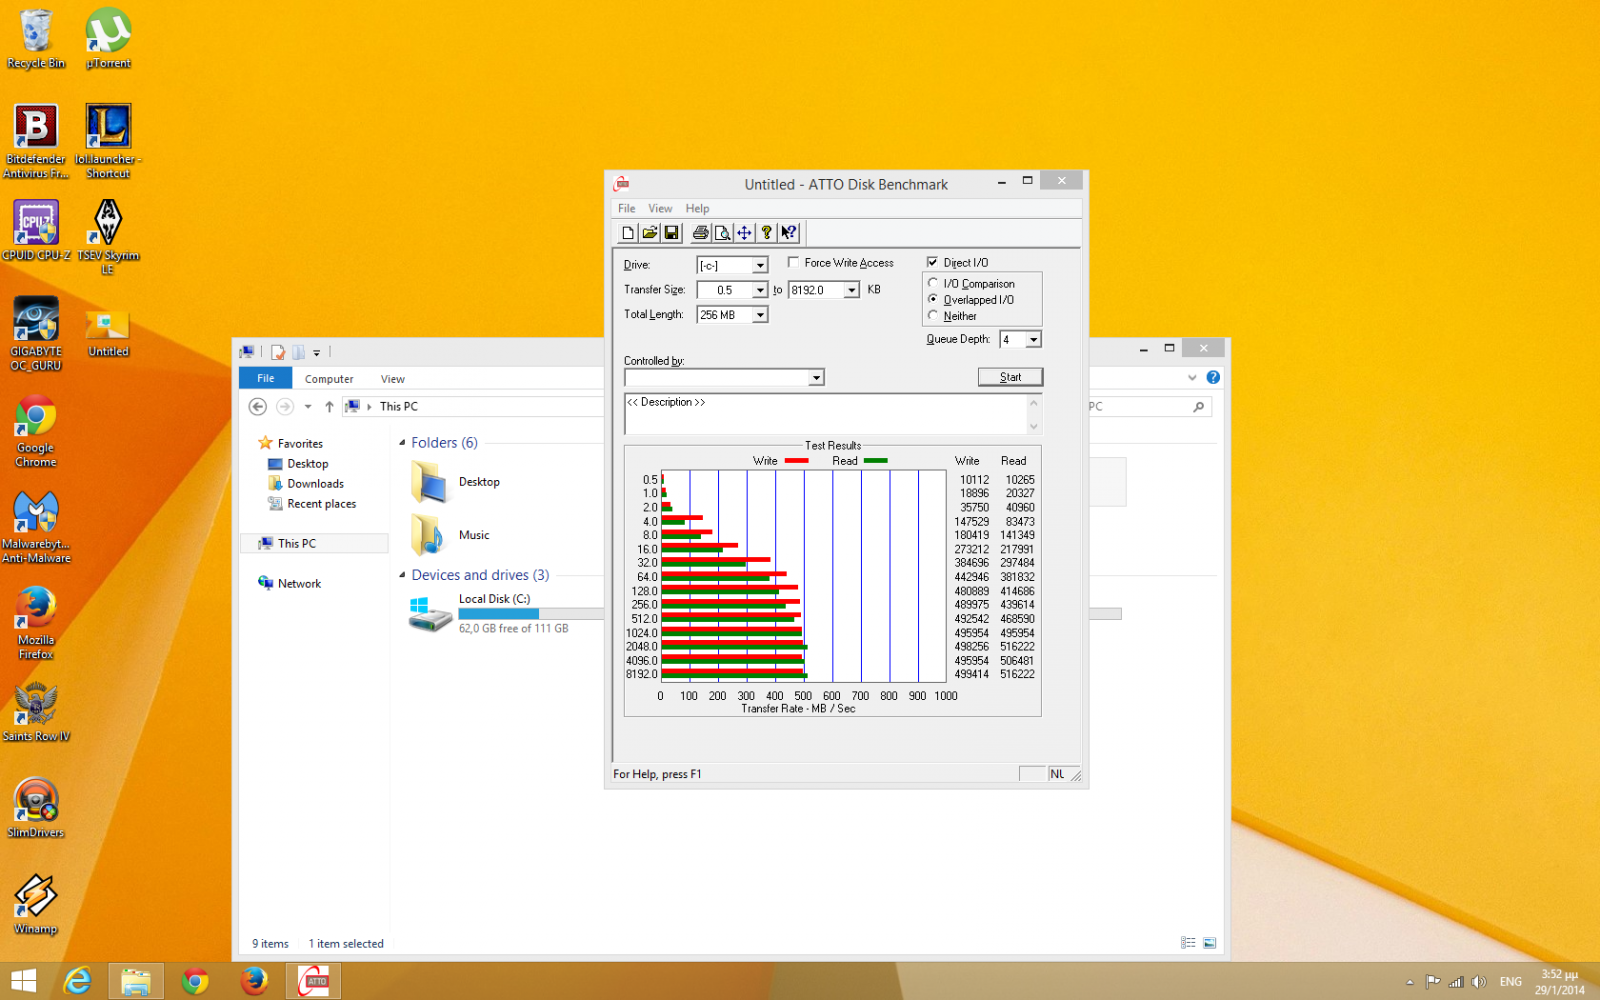Select This PC in Explorer sidebar
1600x1000 pixels.
pyautogui.click(x=314, y=544)
